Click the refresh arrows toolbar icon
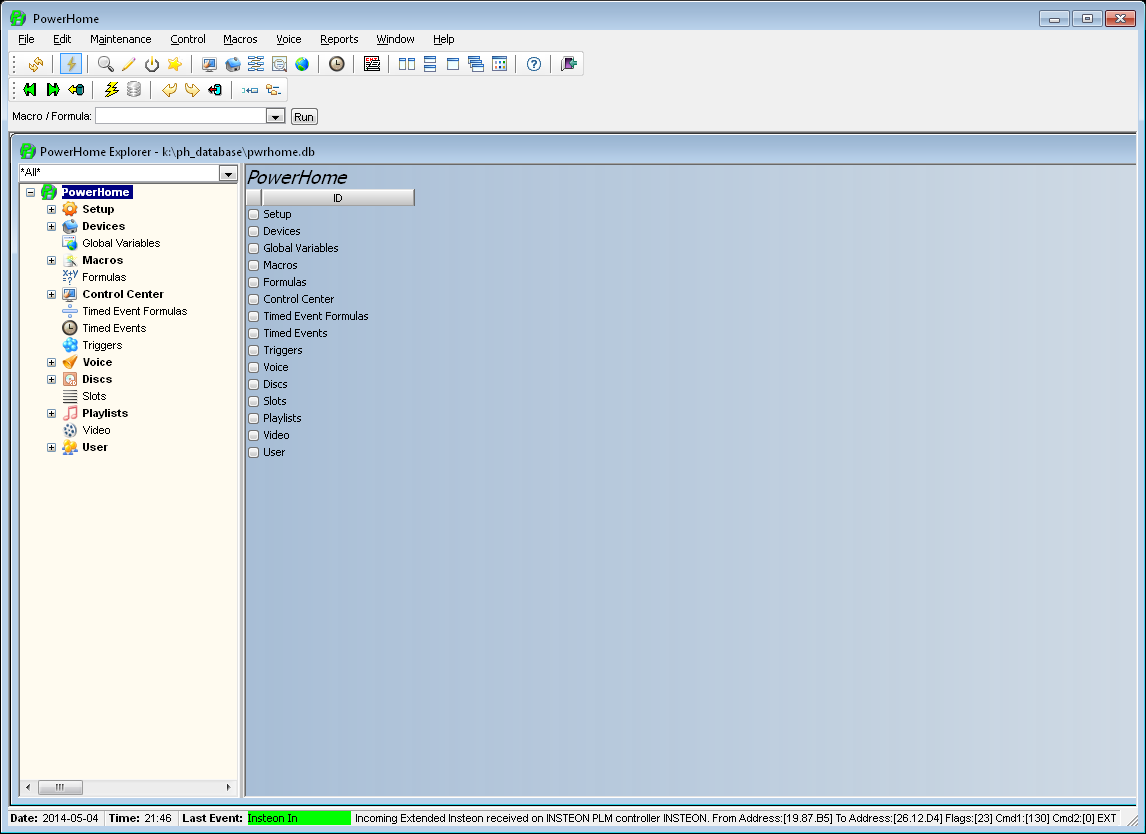This screenshot has width=1146, height=834. click(35, 64)
